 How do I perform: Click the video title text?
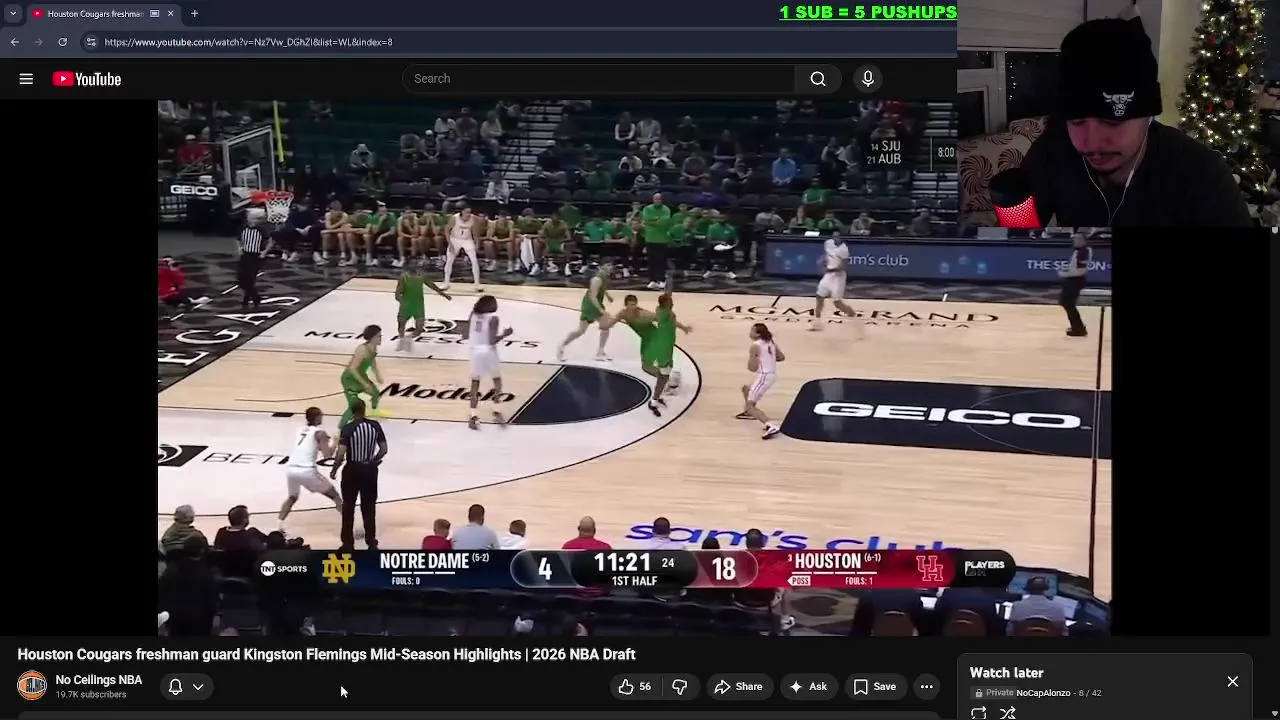pos(326,654)
